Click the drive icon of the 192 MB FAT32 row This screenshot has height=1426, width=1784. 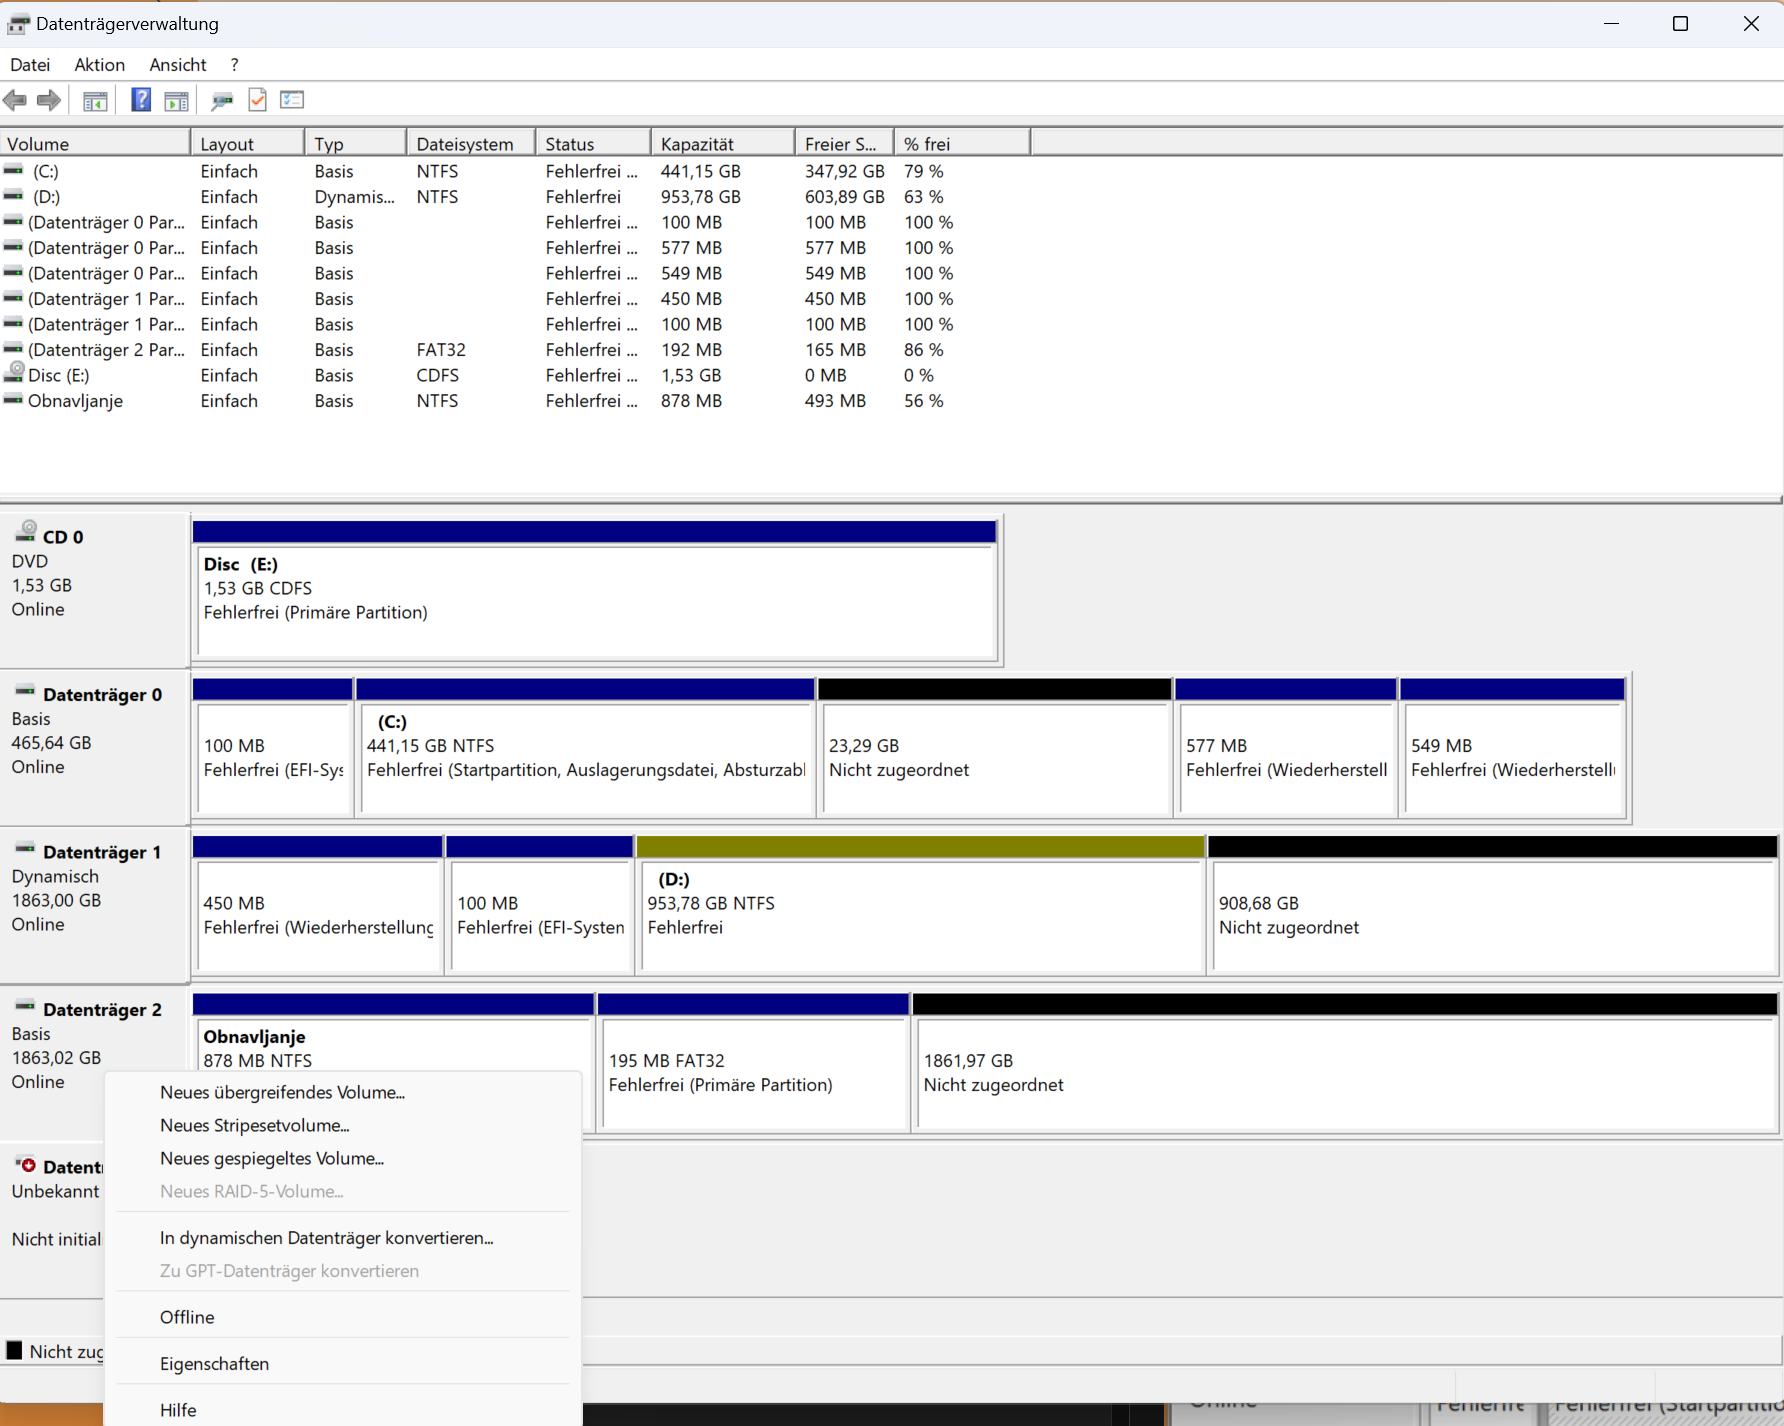coord(14,349)
